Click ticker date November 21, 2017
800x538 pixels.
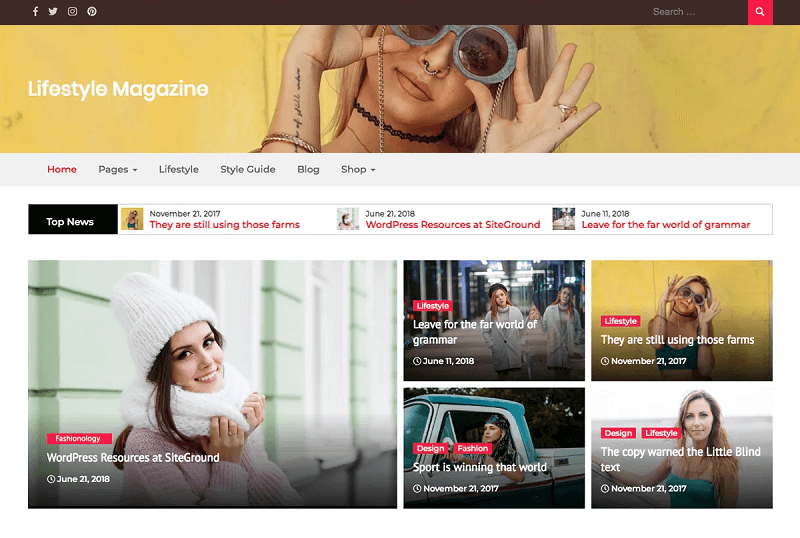(185, 213)
